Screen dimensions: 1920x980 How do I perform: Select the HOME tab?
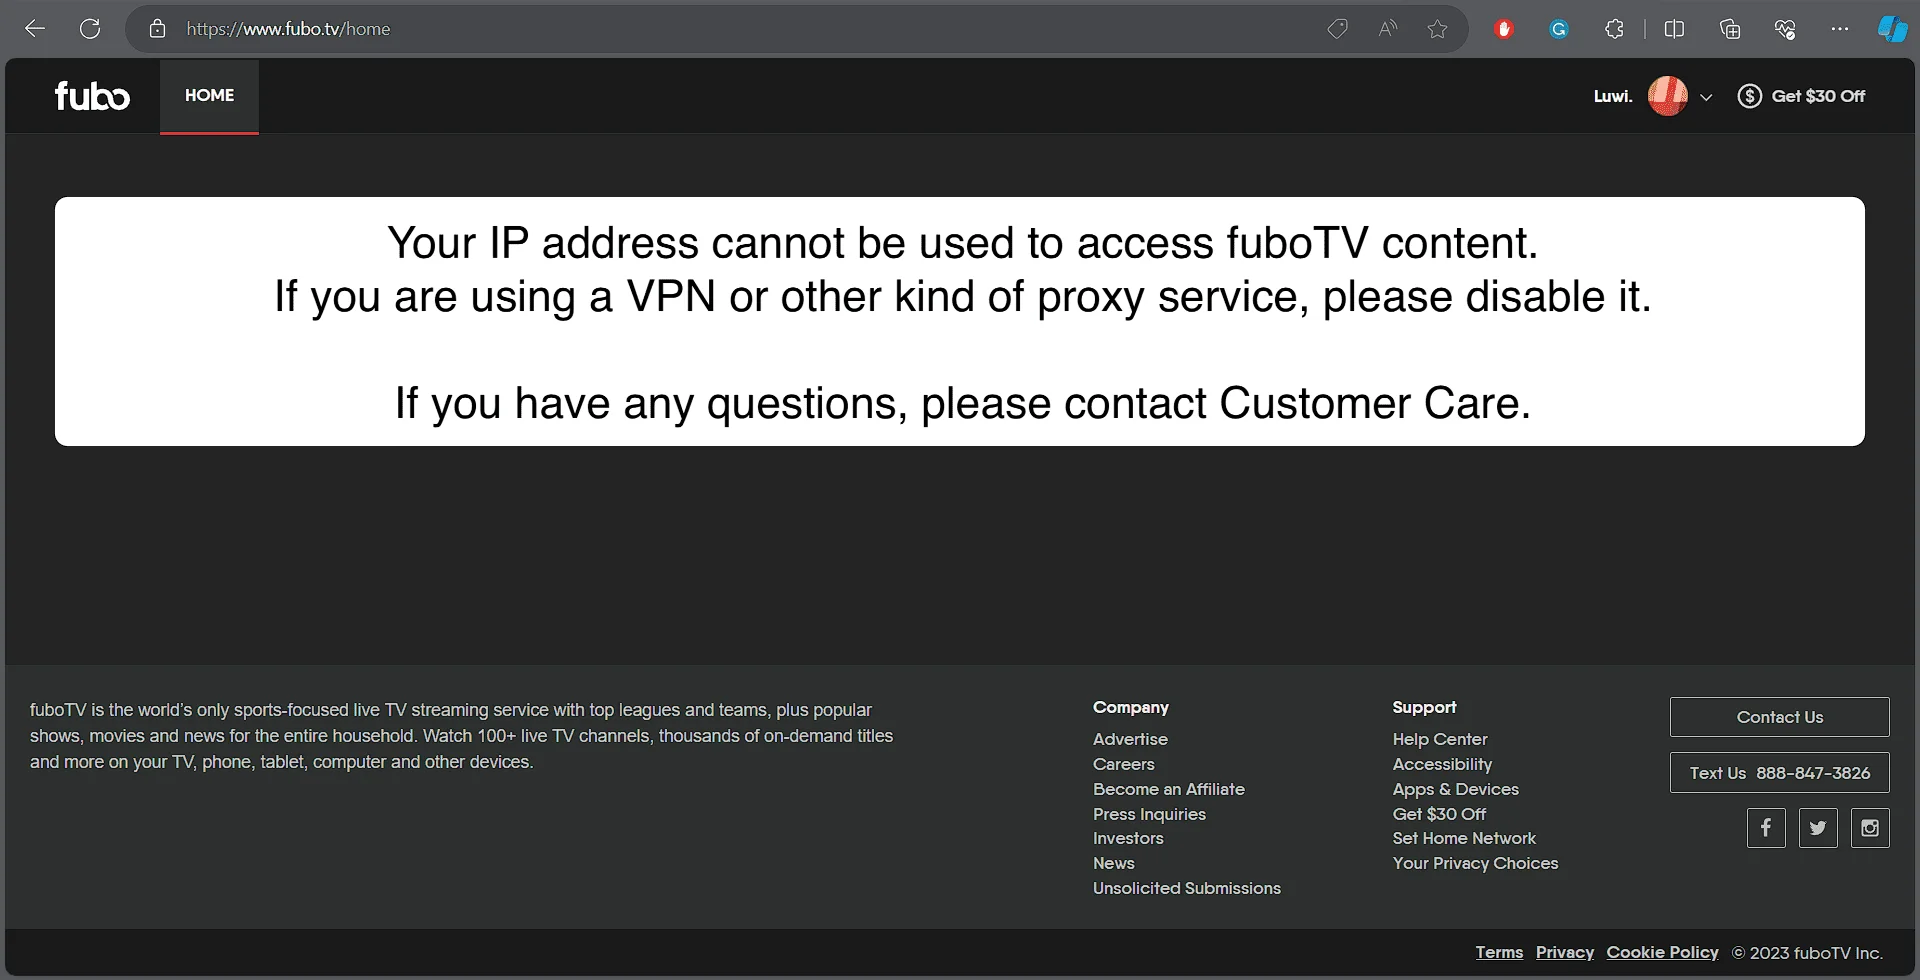(x=209, y=96)
